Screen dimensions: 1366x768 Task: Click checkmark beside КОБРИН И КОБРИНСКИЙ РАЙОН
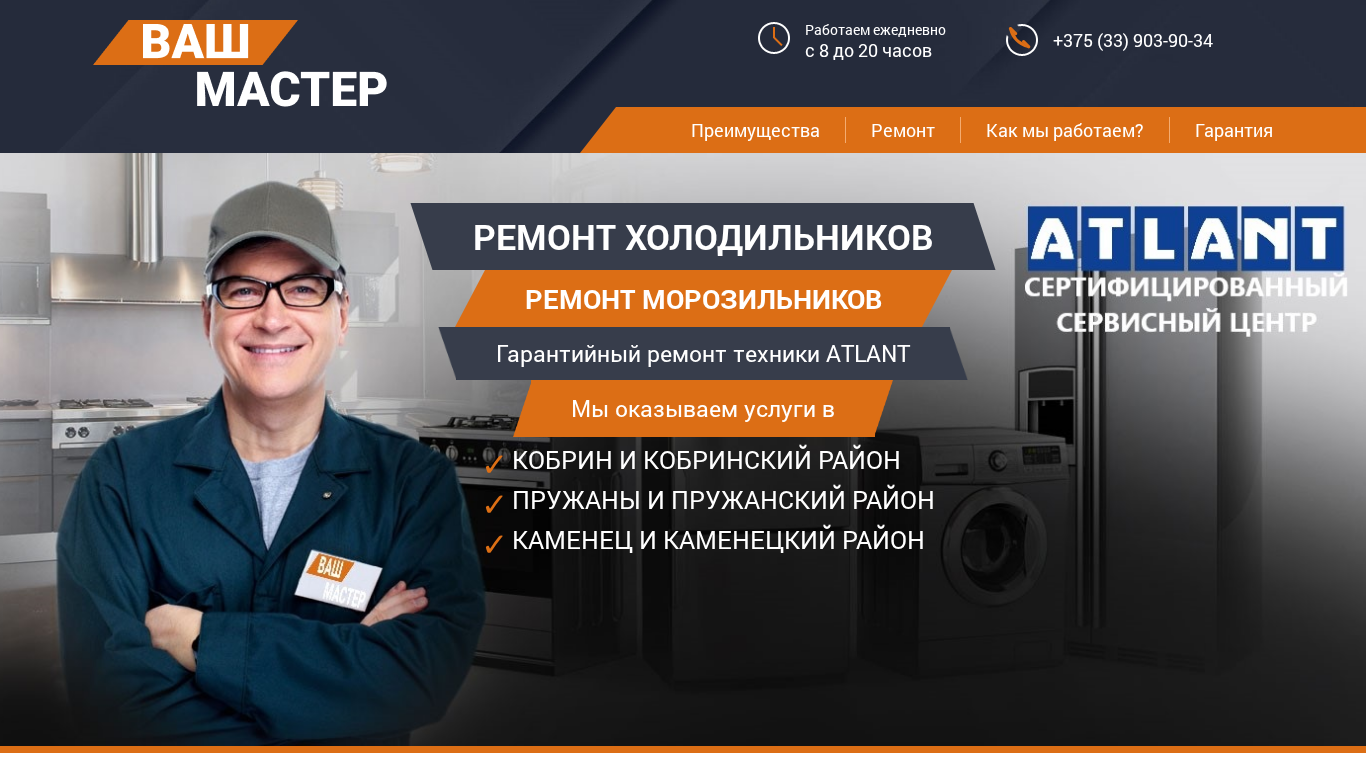493,463
